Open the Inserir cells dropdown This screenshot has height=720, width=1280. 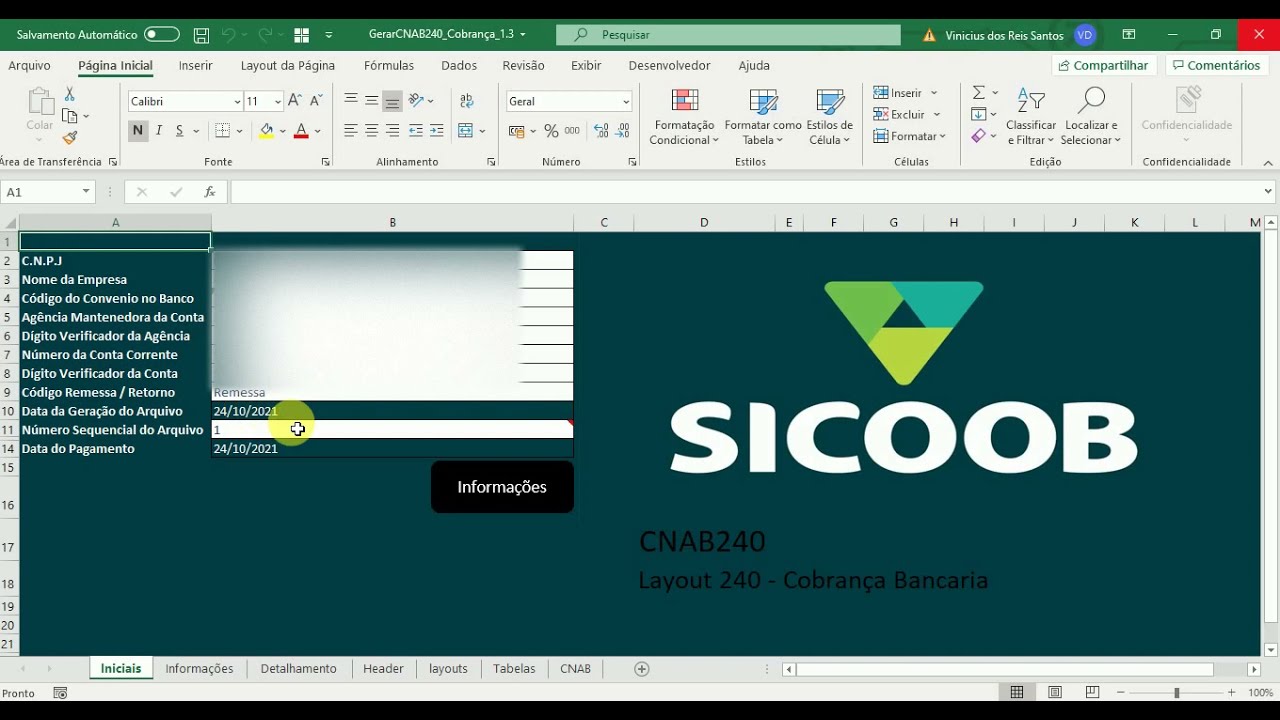point(934,93)
